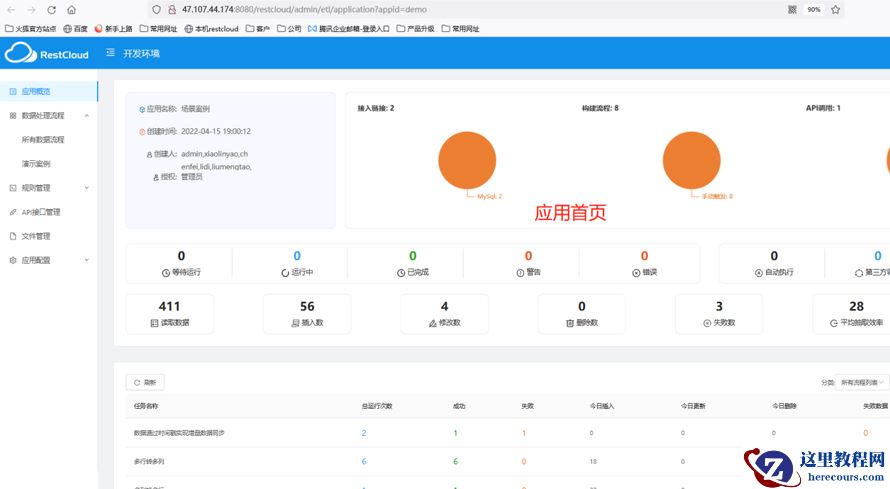The image size is (890, 489).
Task: Click the browser home icon
Action: click(x=71, y=9)
